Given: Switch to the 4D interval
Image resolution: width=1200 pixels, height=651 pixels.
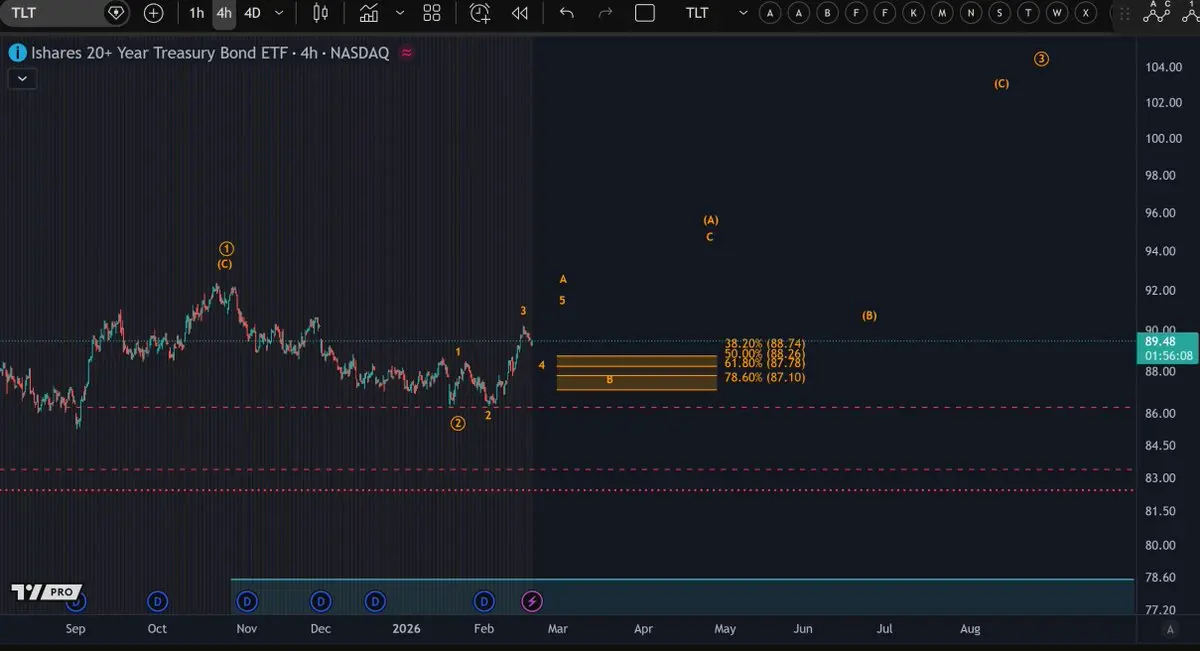Looking at the screenshot, I should [252, 13].
